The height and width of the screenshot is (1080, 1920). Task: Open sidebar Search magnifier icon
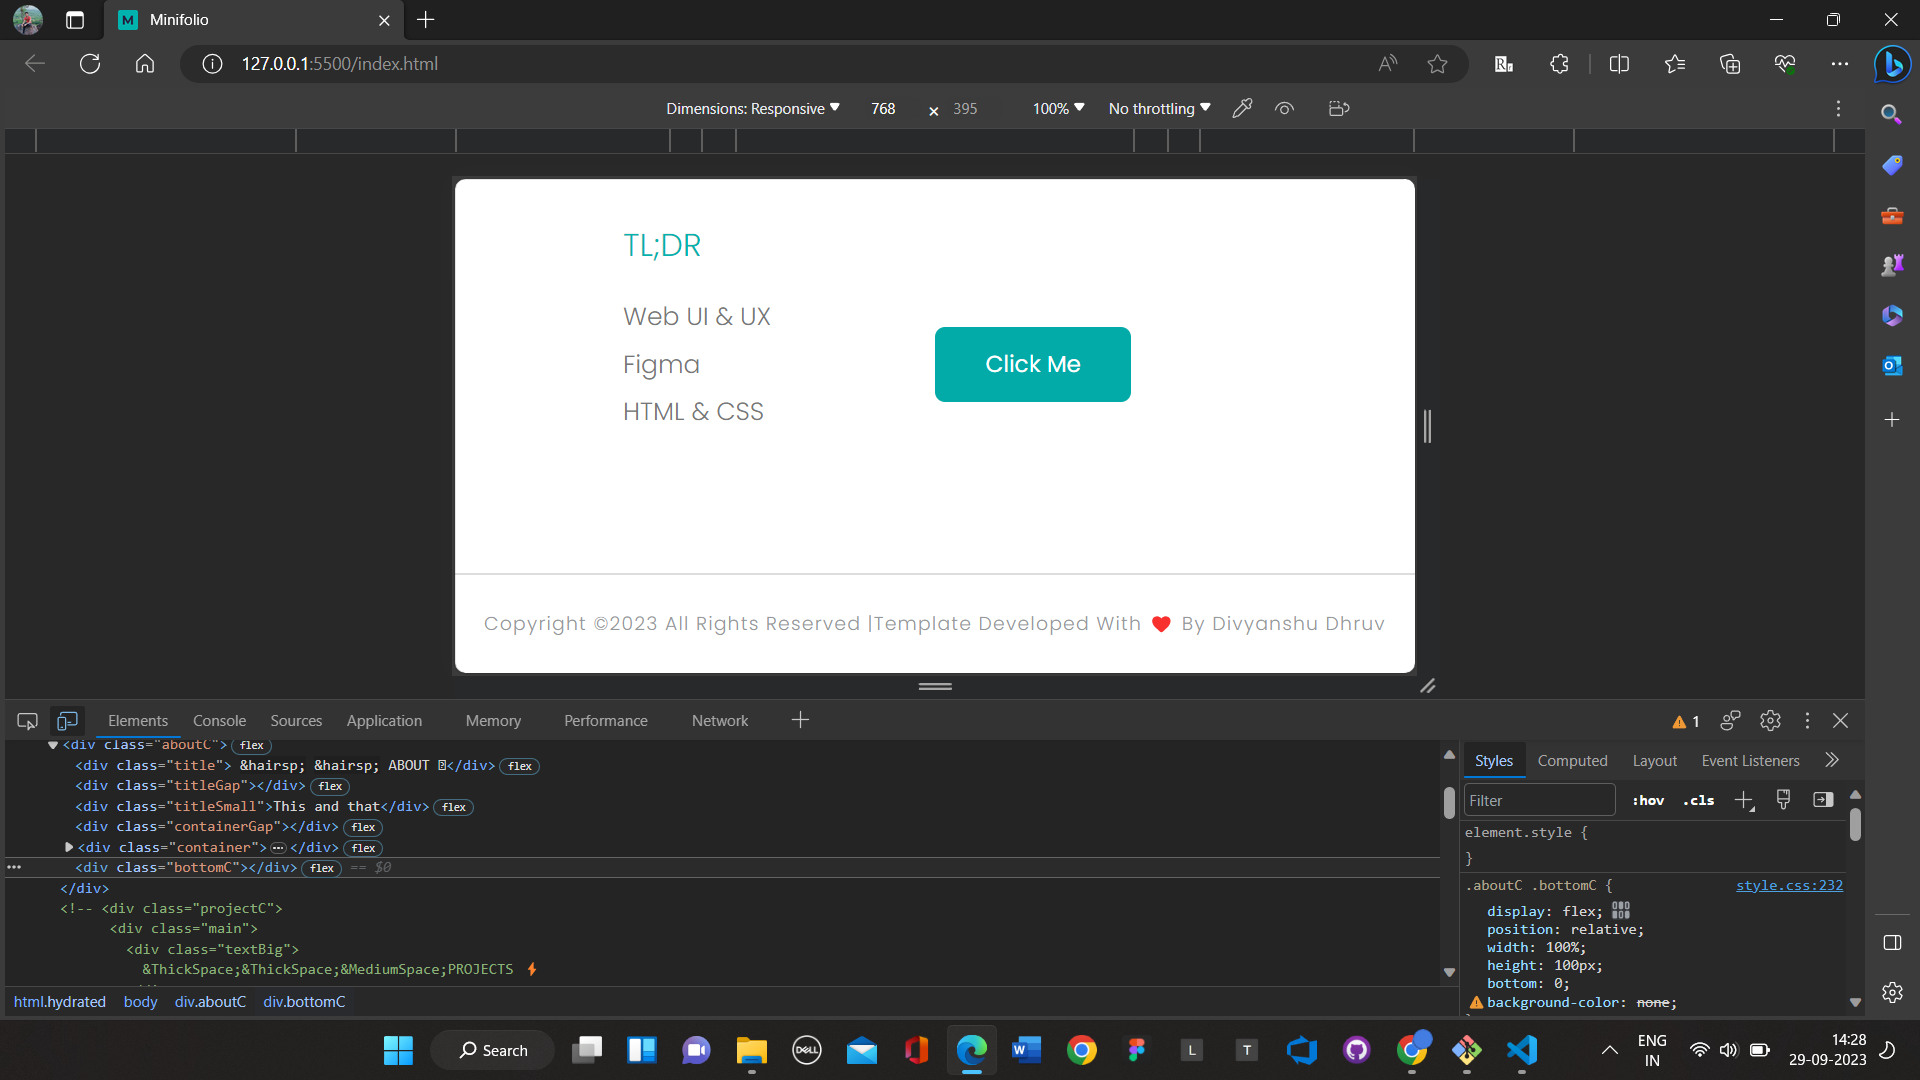[x=1891, y=114]
